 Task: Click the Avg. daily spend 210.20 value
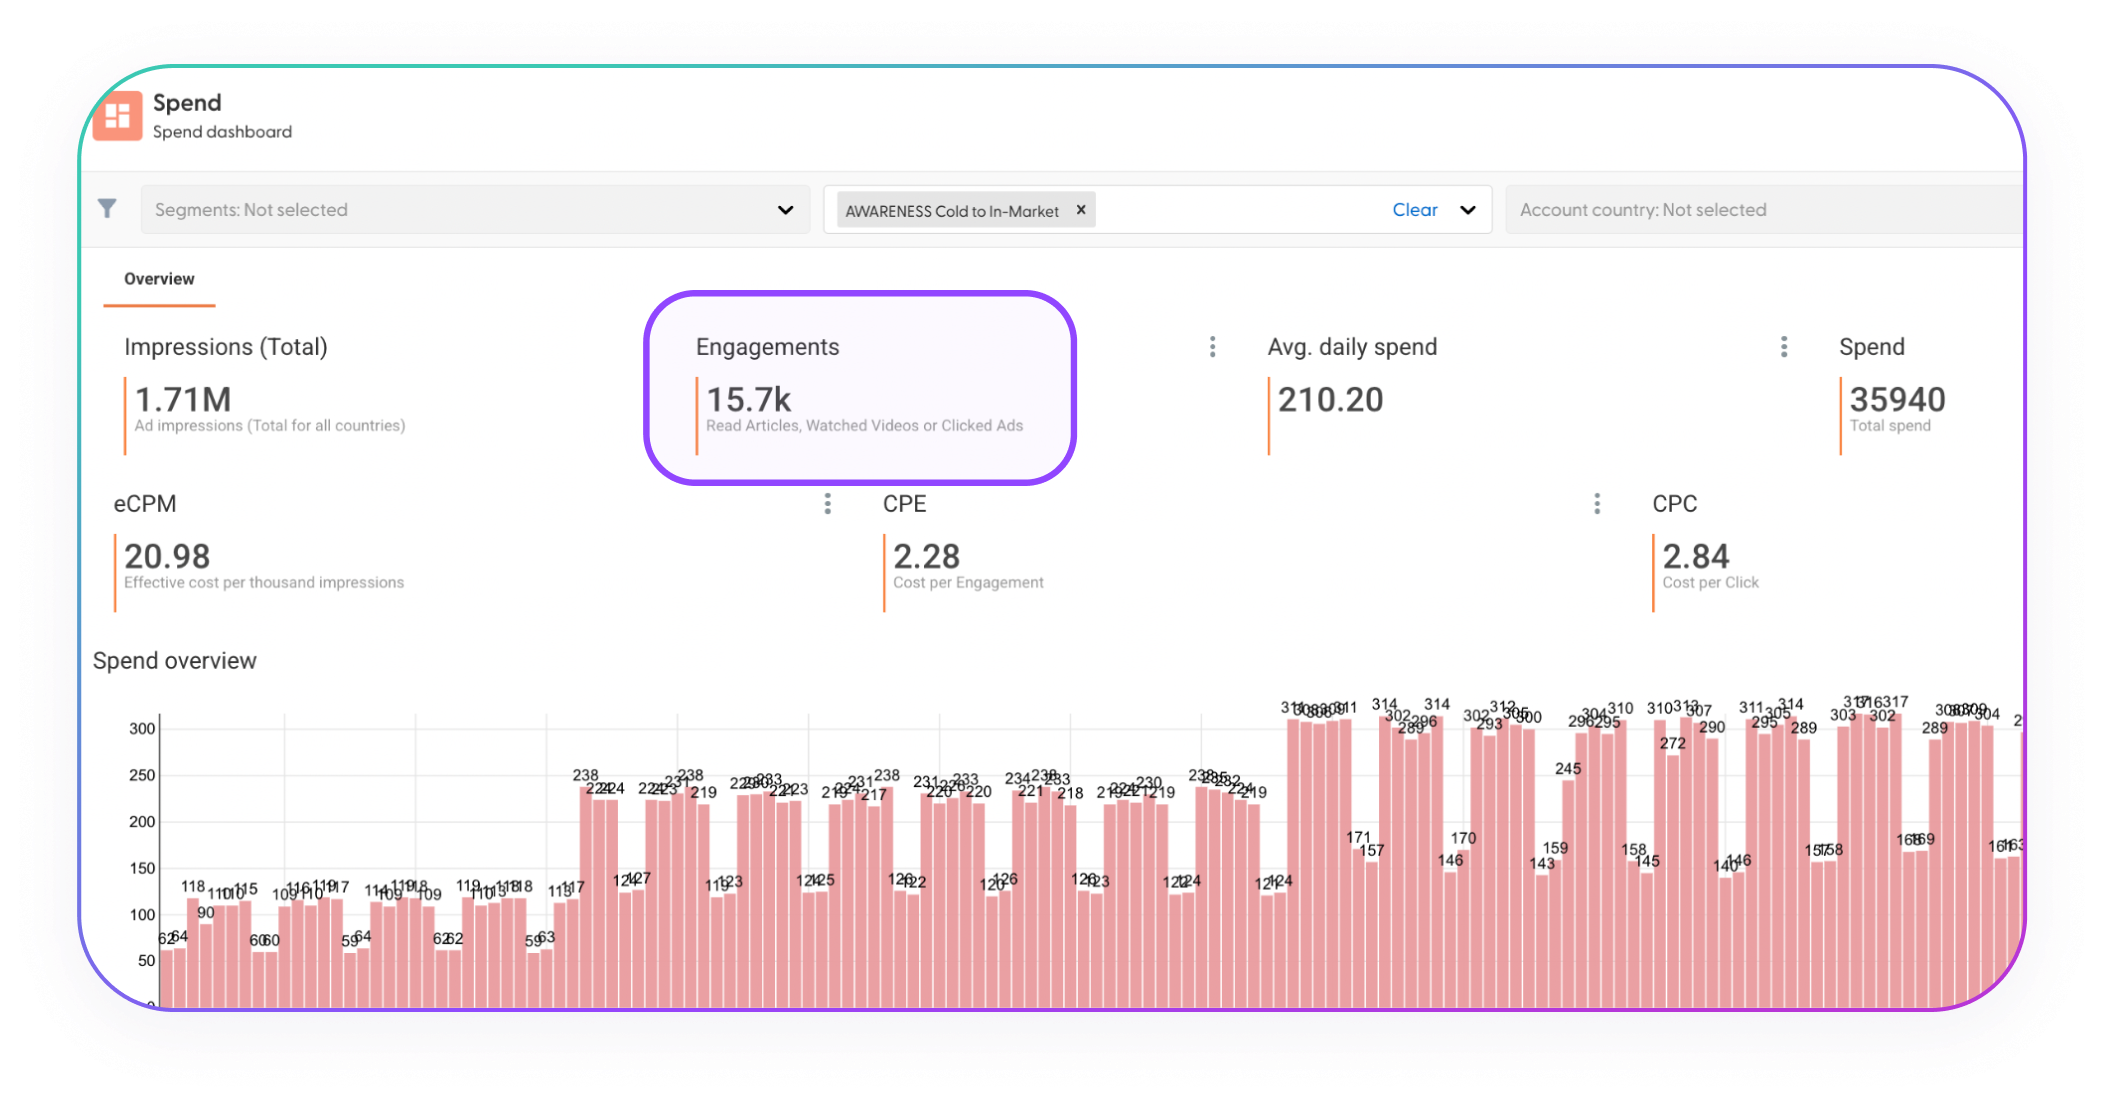pyautogui.click(x=1330, y=400)
